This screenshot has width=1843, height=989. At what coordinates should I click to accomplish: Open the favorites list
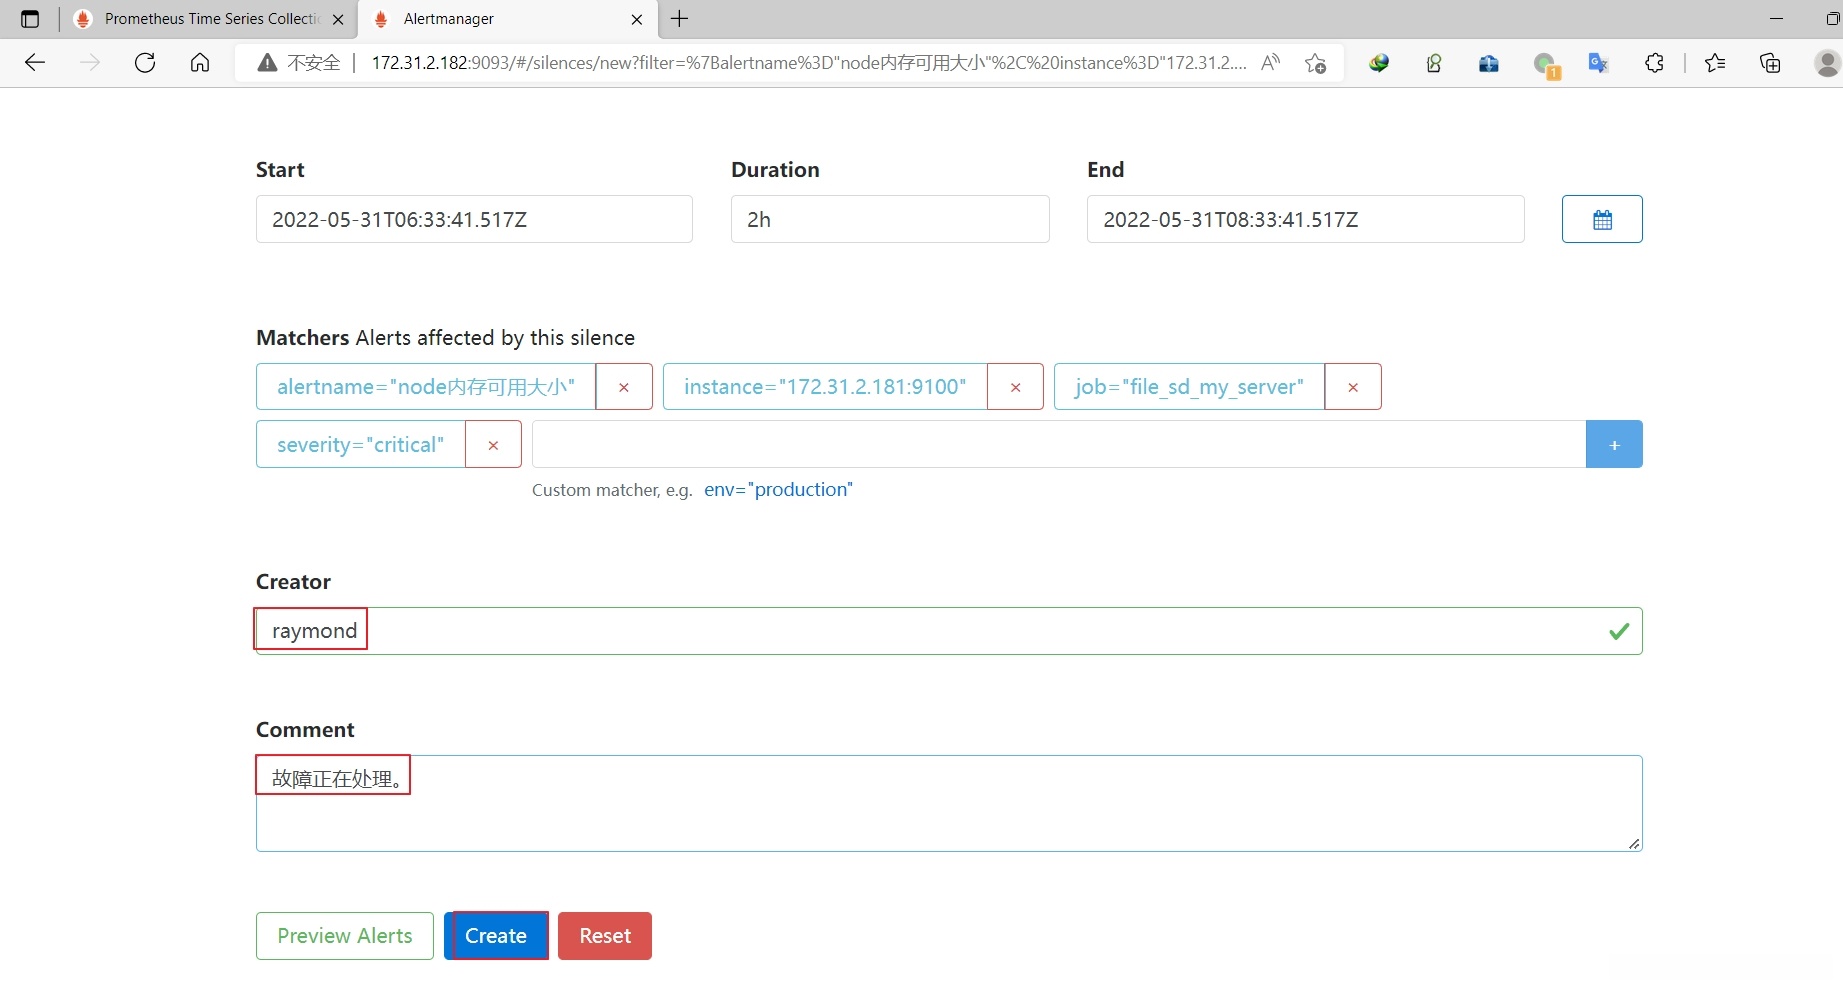pyautogui.click(x=1715, y=63)
